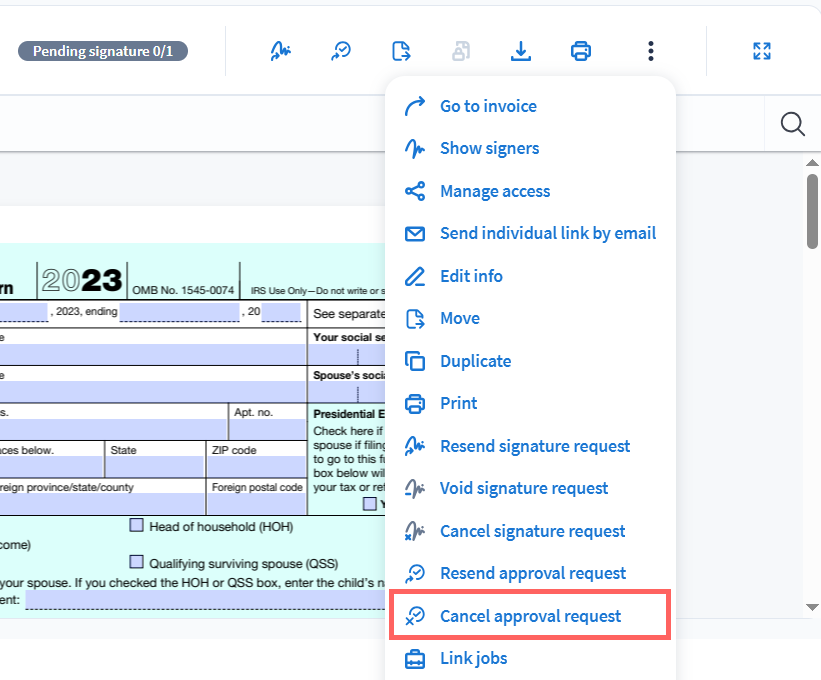Choose Cancel approval request option
Screen dimensions: 821x680
(x=530, y=616)
